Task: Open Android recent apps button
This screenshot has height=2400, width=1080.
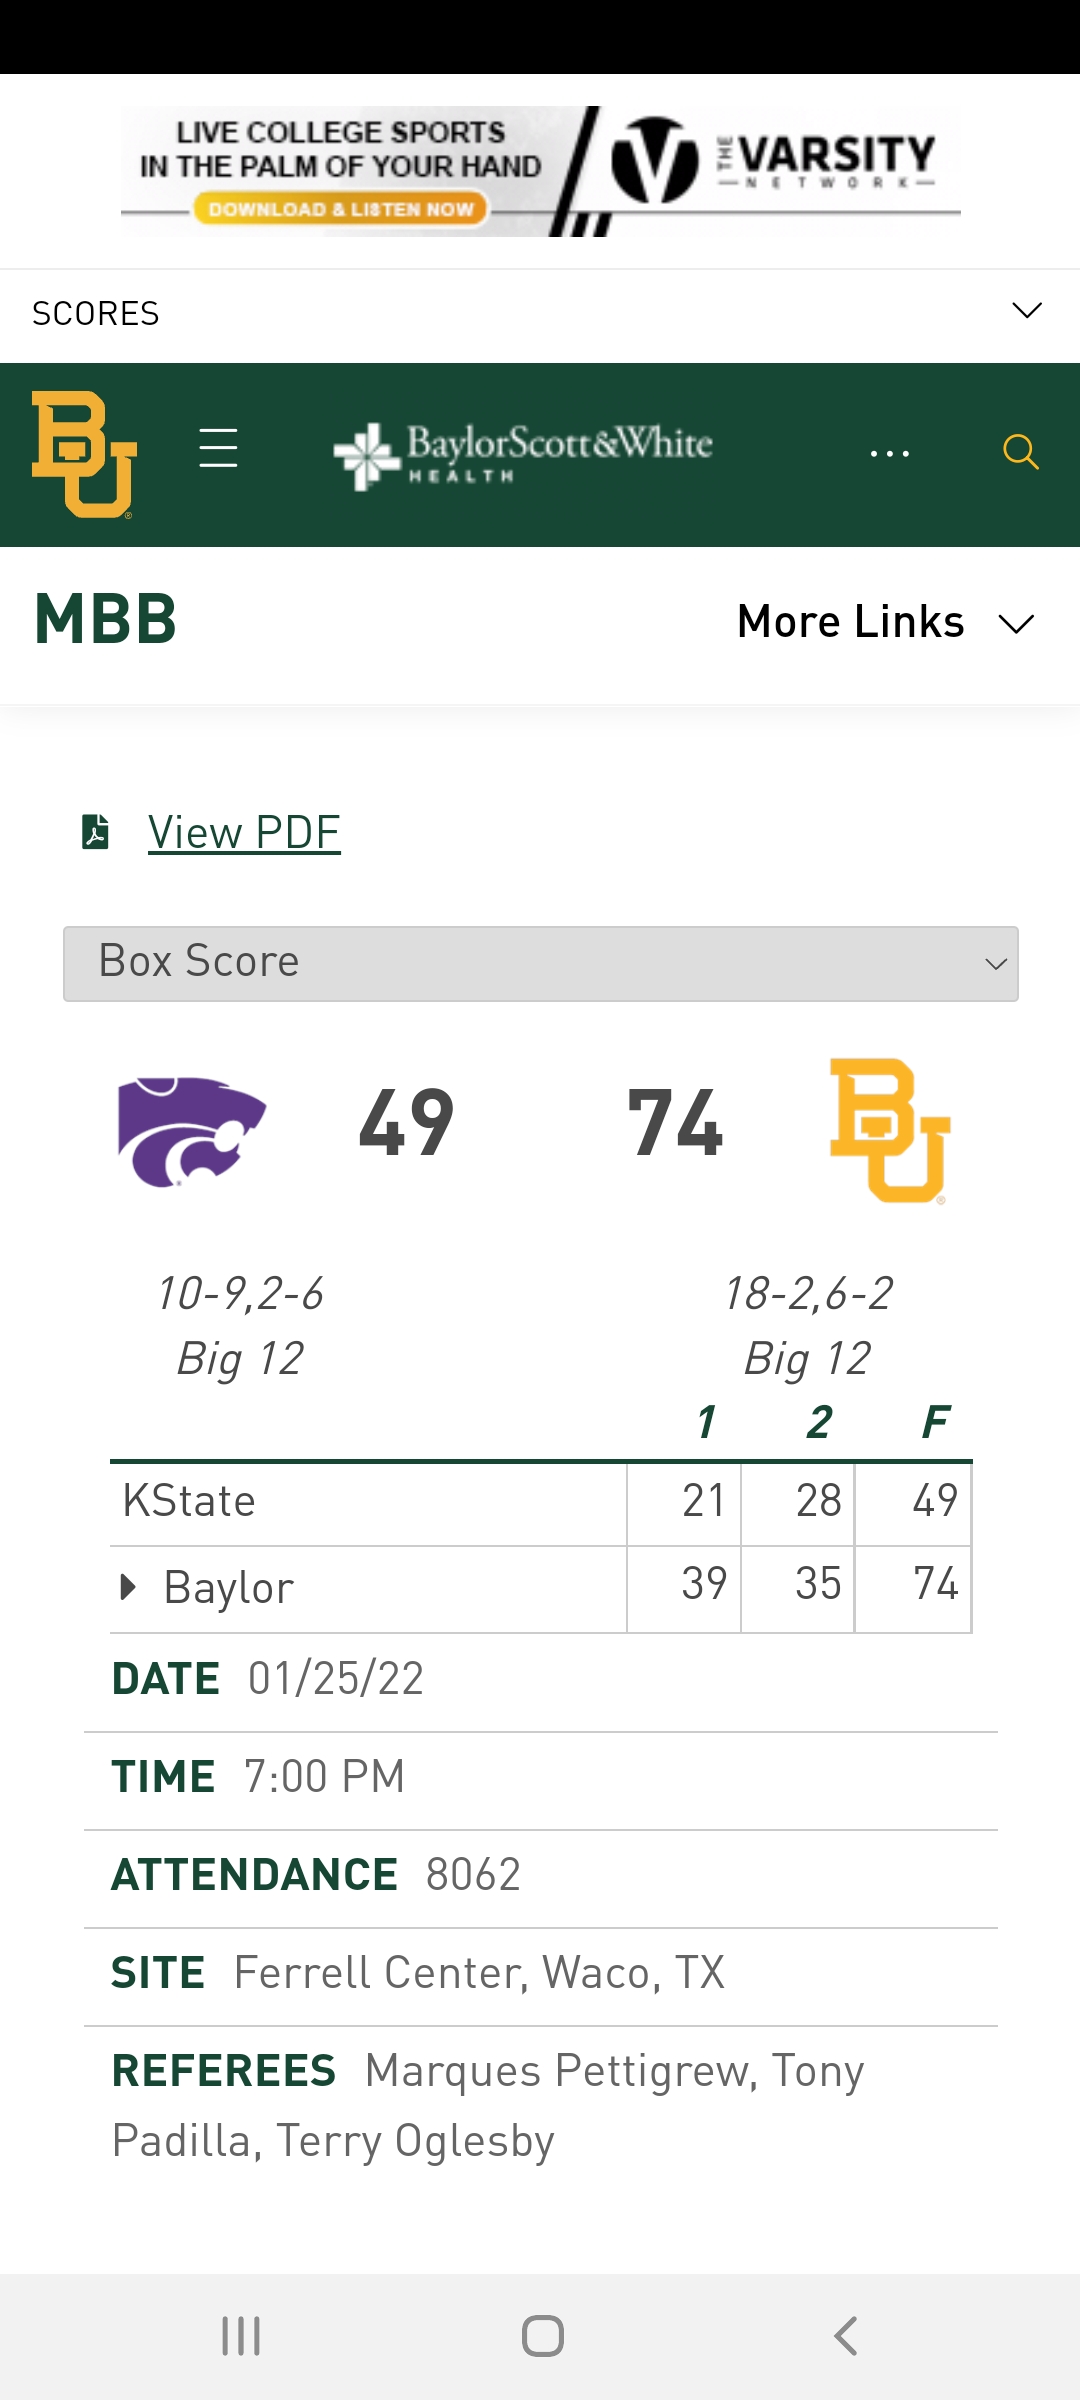Action: [241, 2336]
